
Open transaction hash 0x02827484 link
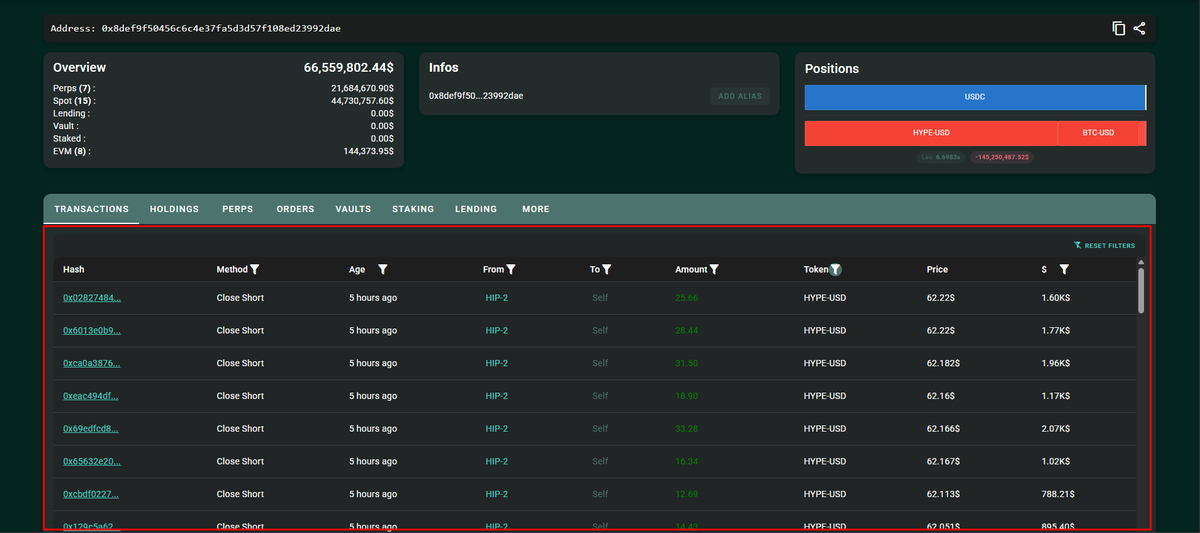pos(92,298)
